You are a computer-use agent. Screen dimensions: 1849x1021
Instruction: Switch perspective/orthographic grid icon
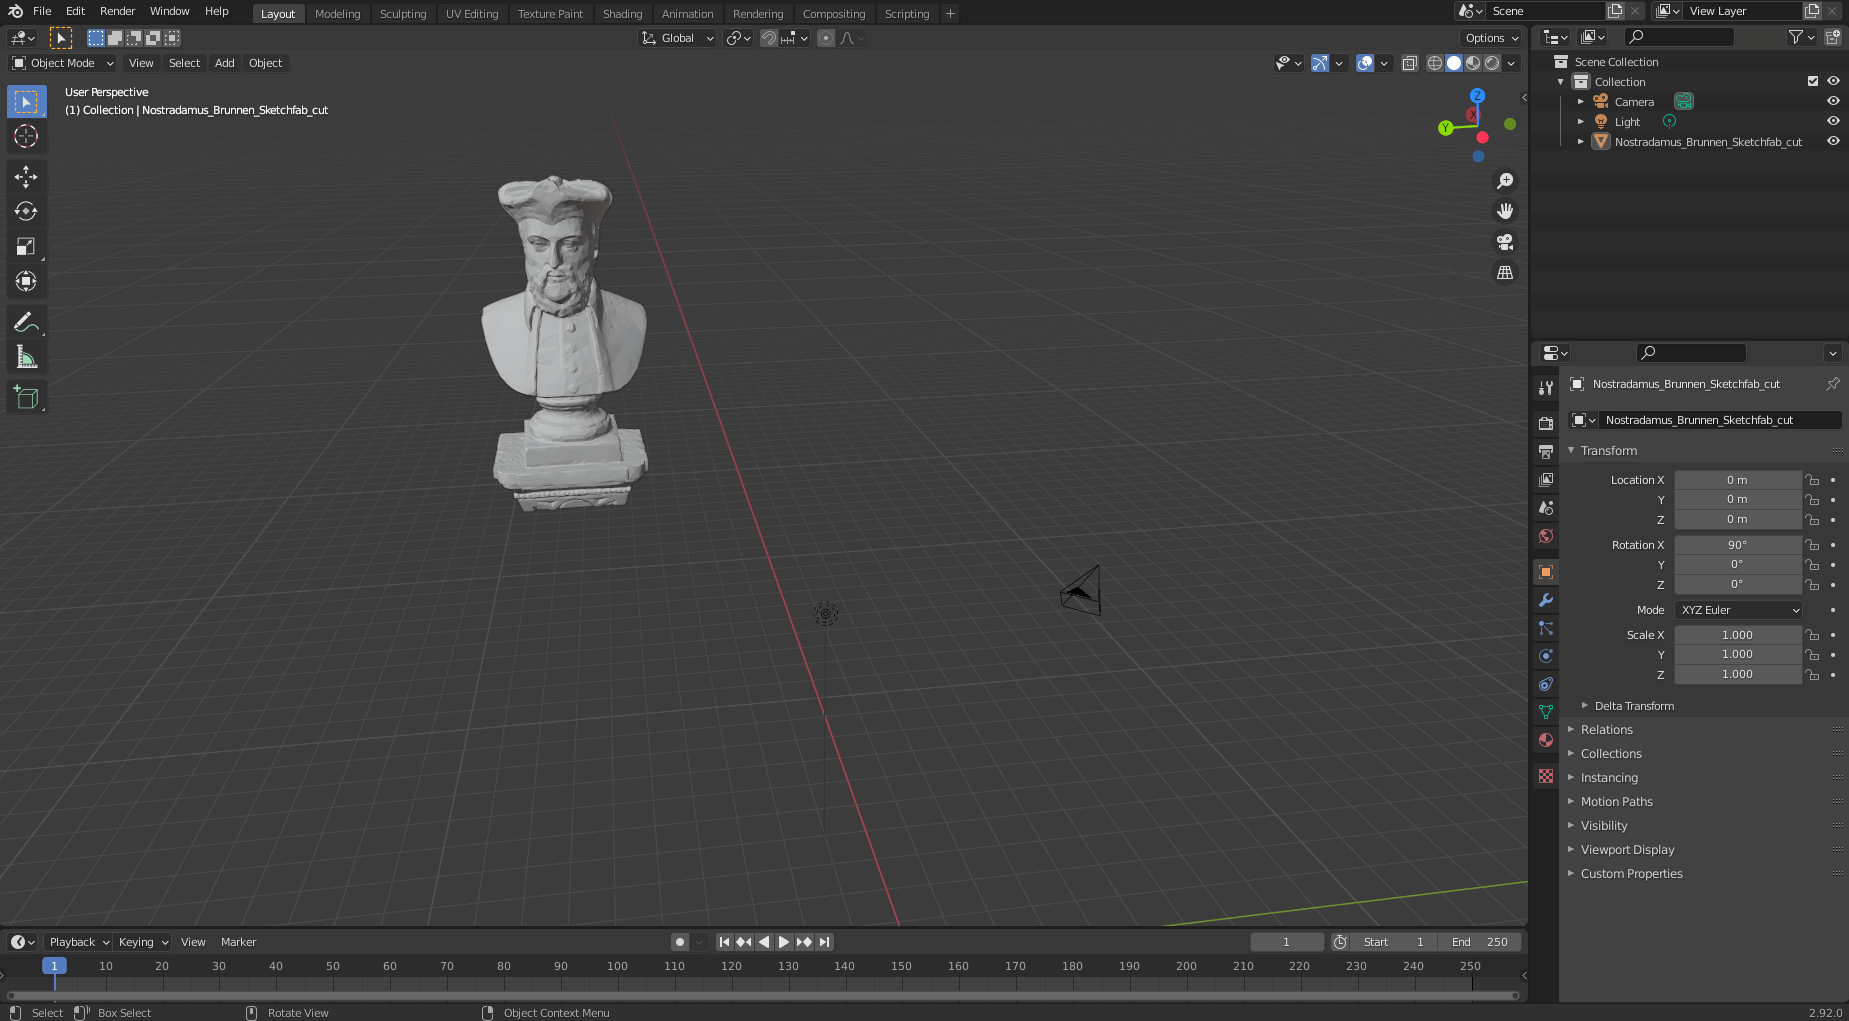[1504, 272]
